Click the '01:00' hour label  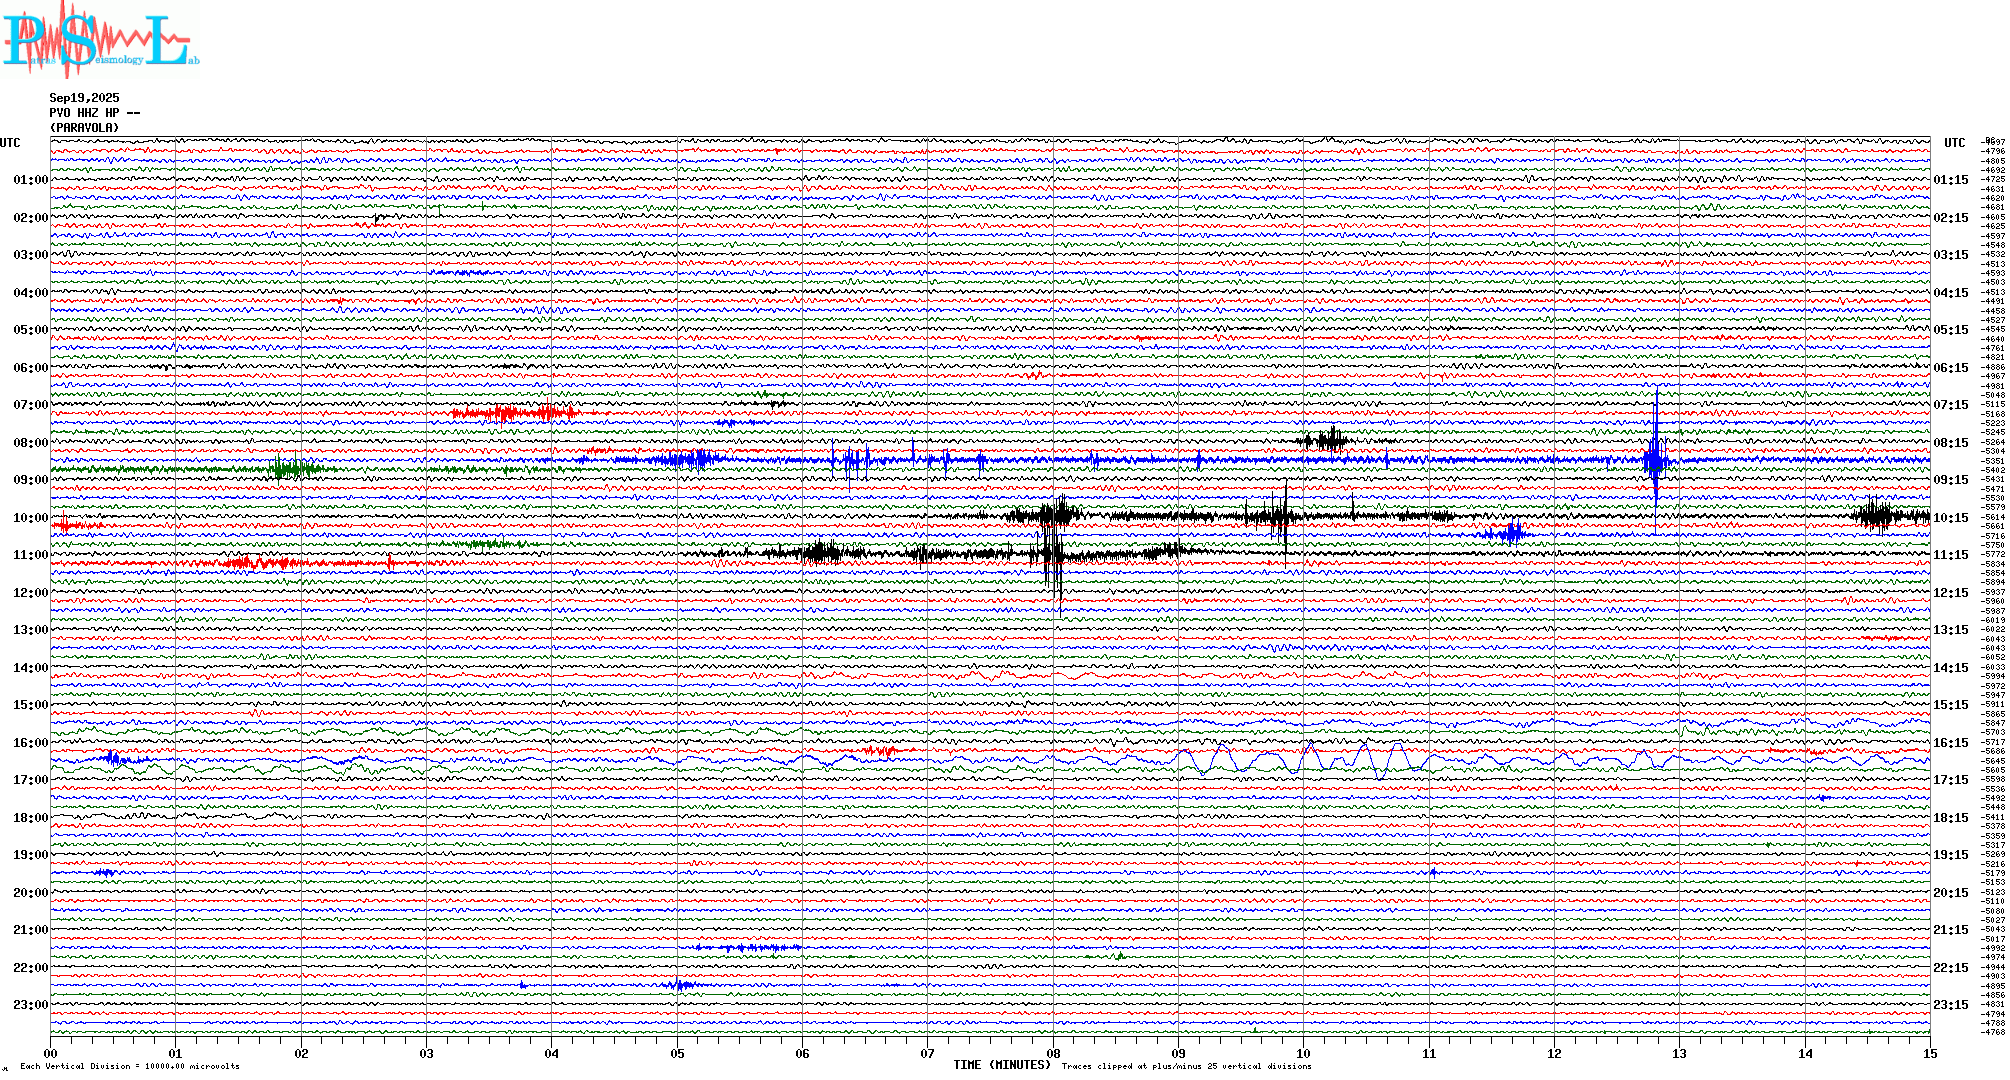point(31,180)
